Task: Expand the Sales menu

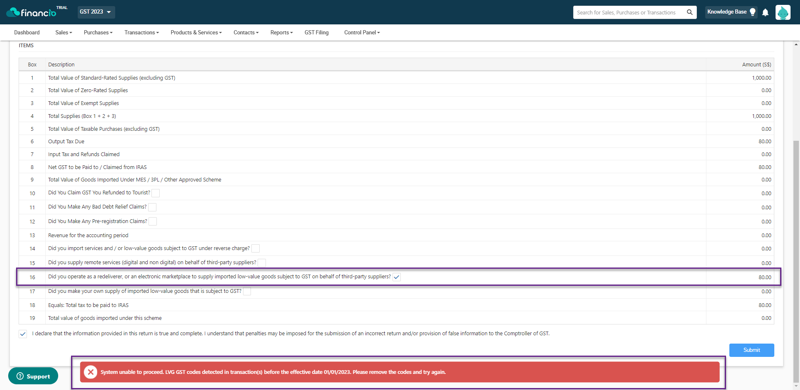Action: tap(63, 32)
